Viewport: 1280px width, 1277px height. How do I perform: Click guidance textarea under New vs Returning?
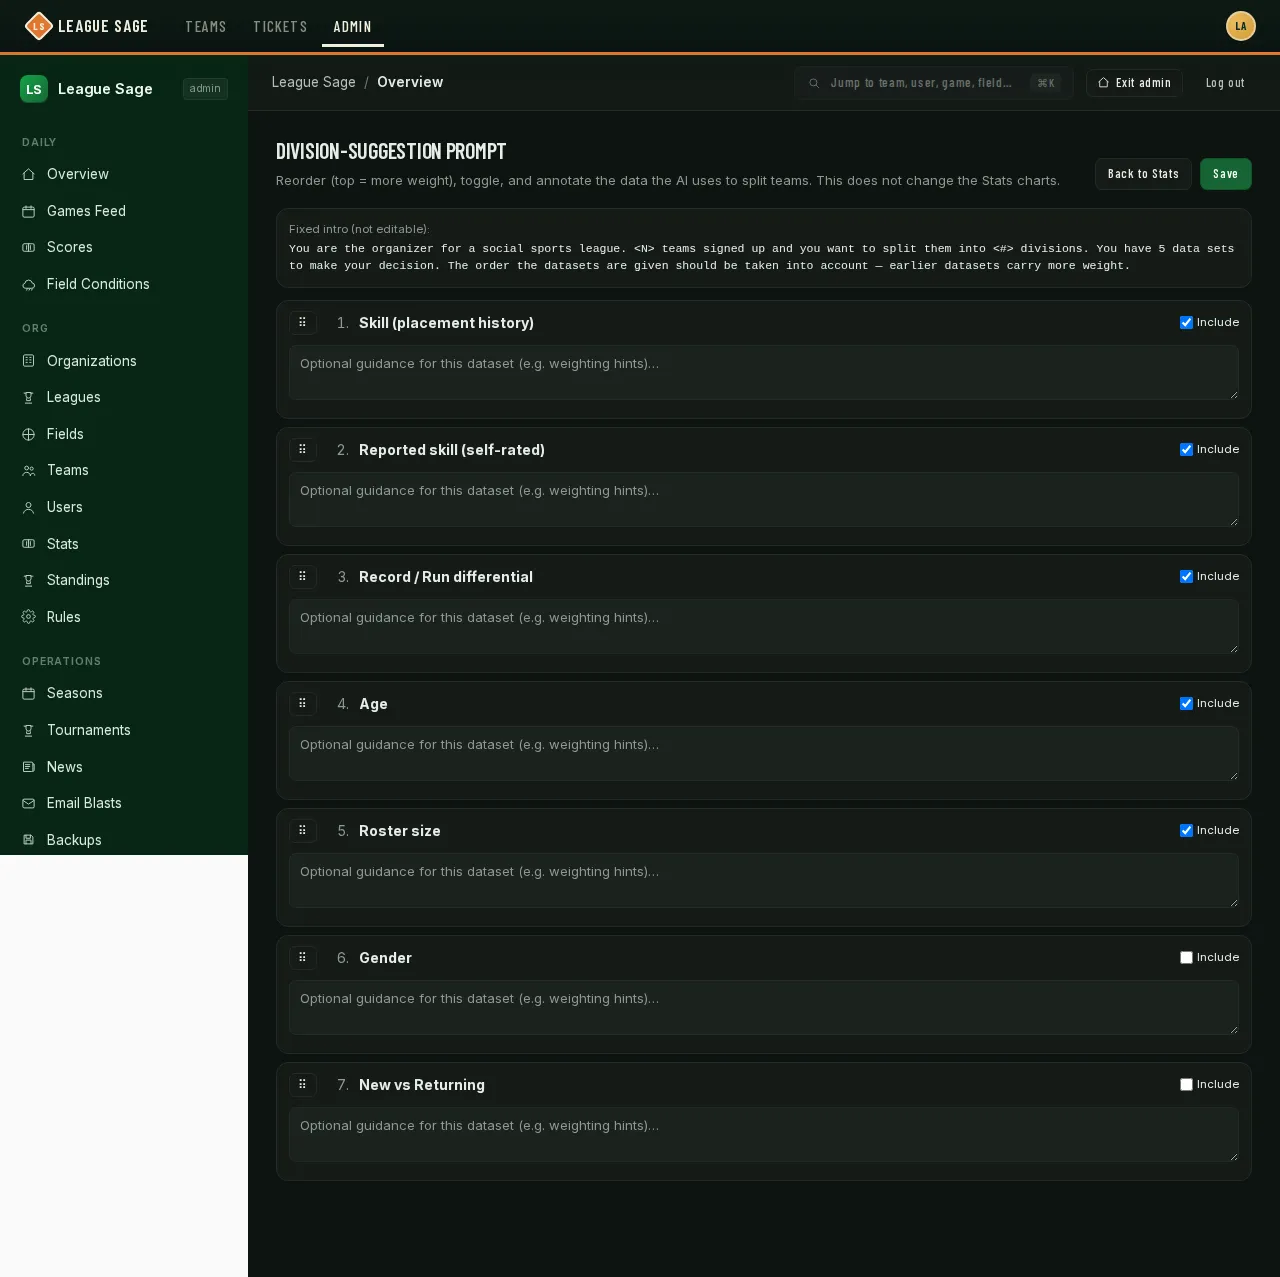(764, 1134)
